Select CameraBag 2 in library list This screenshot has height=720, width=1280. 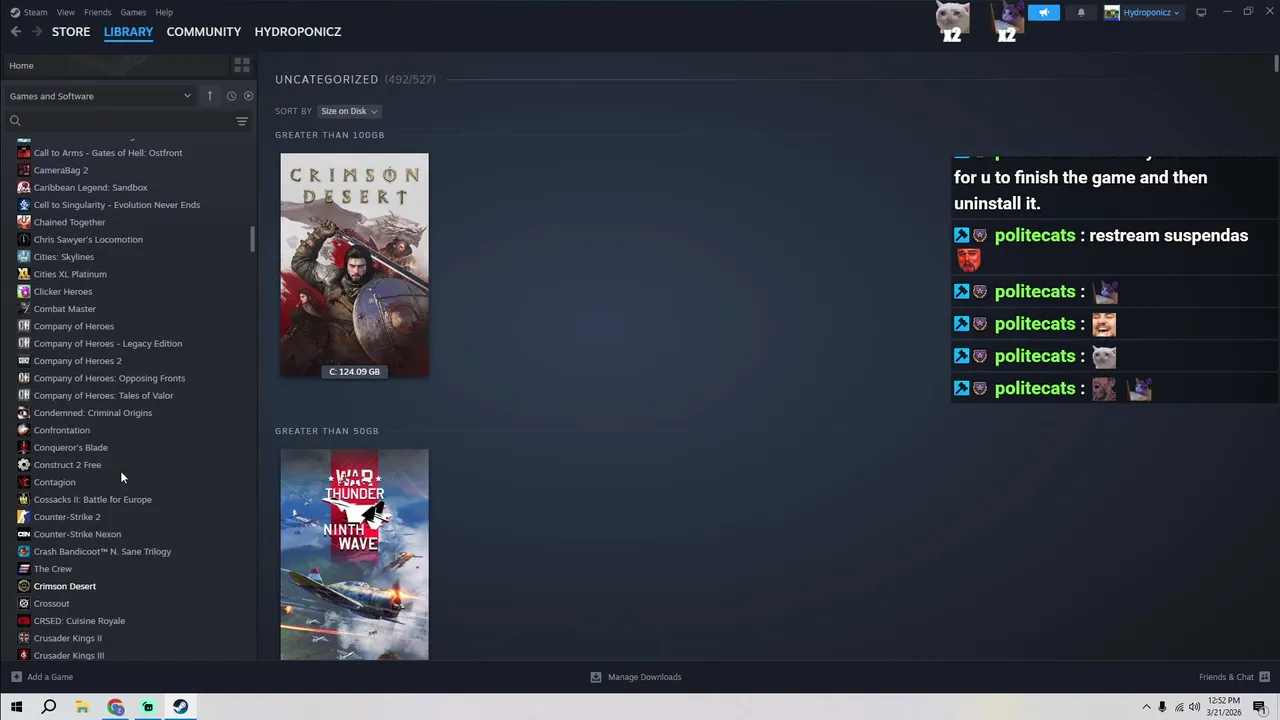click(61, 170)
